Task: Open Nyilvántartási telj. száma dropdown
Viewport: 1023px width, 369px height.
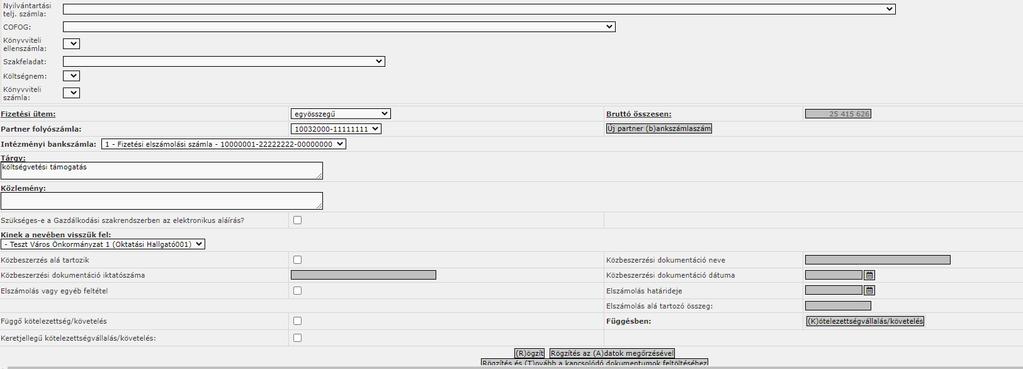Action: pyautogui.click(x=479, y=9)
